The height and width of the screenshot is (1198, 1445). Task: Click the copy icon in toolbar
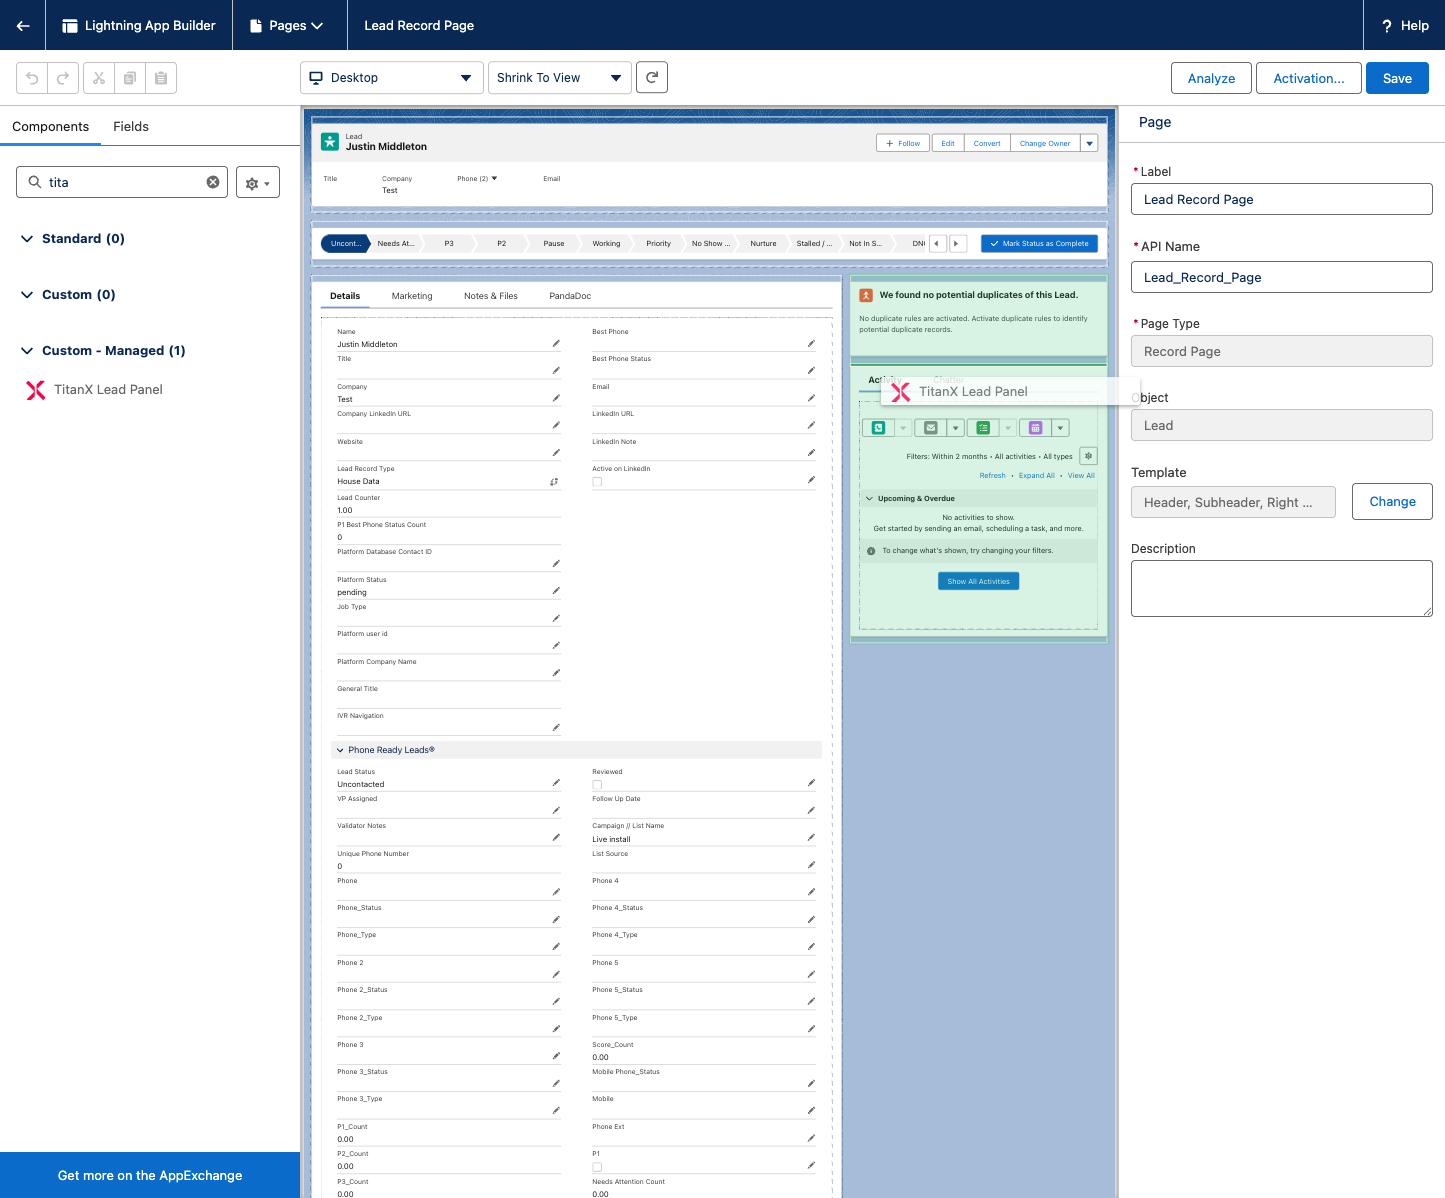point(130,78)
